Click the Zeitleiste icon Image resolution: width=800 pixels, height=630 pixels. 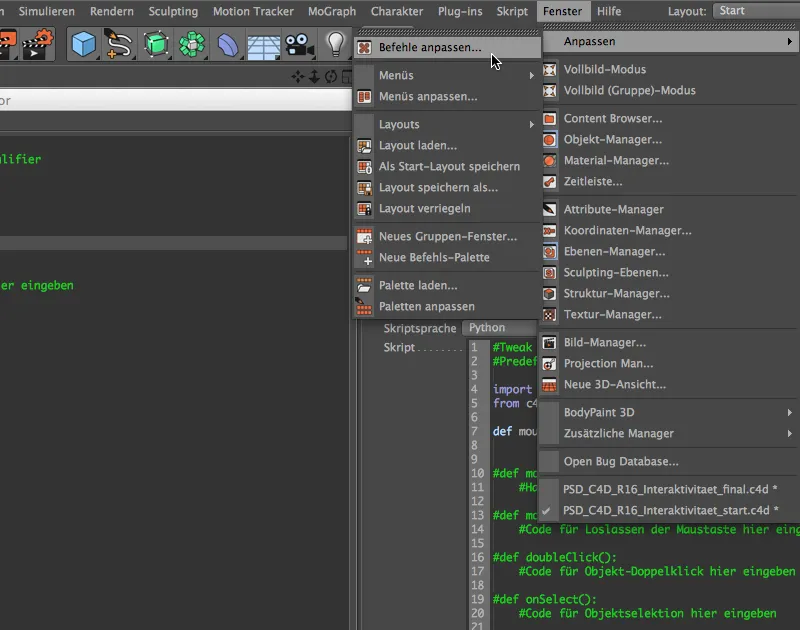(549, 181)
